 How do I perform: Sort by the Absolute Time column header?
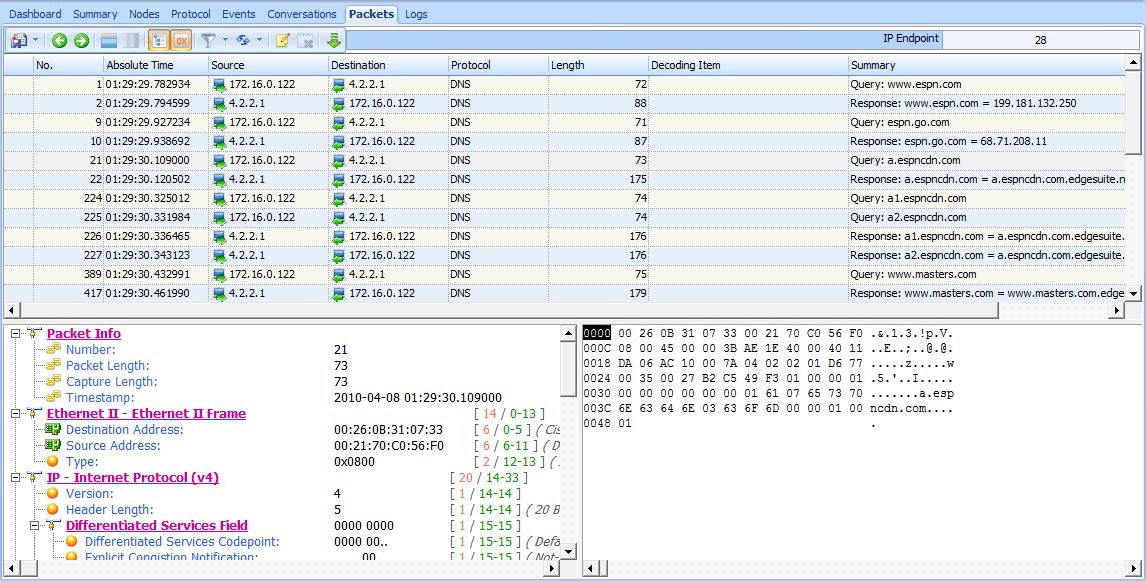point(156,65)
